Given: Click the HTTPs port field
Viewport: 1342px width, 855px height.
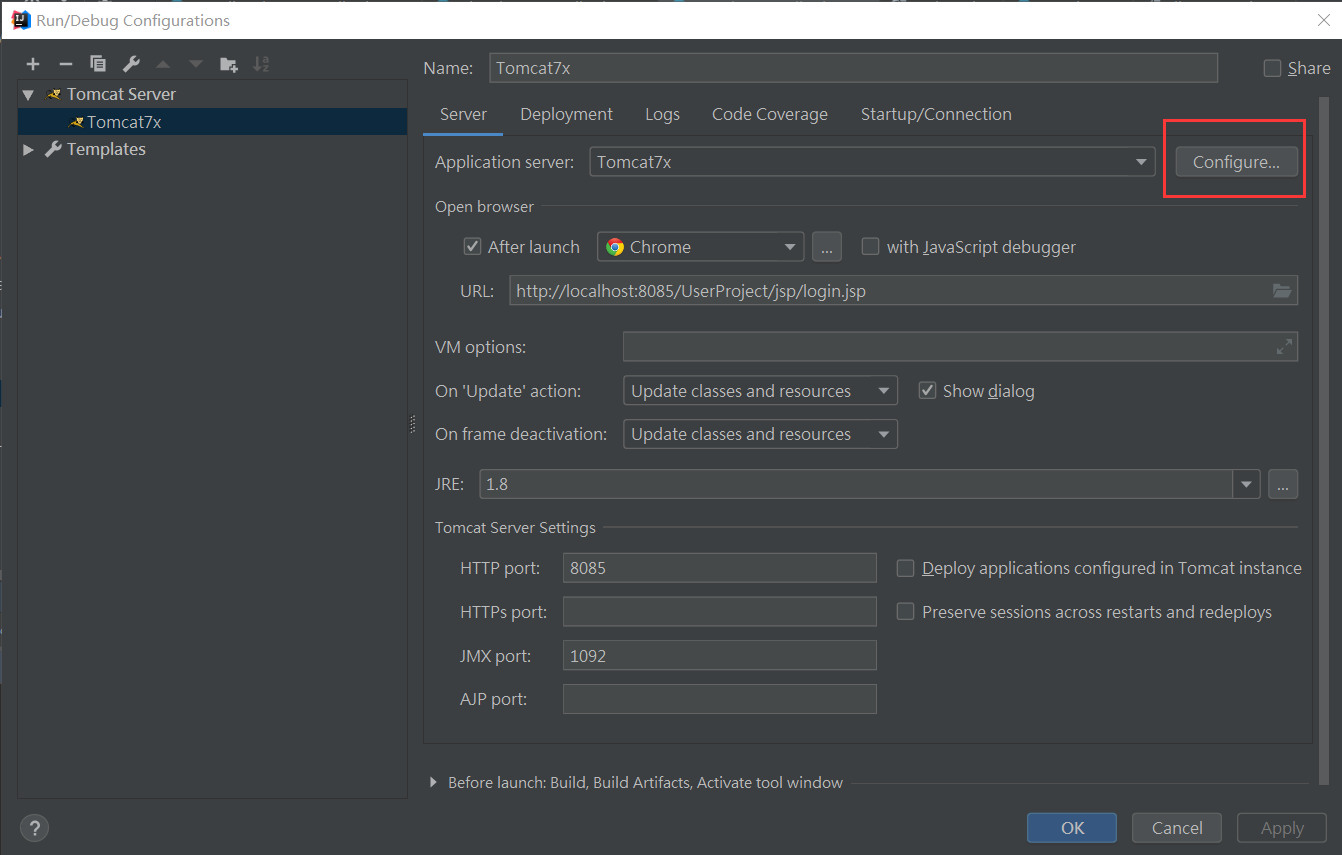Looking at the screenshot, I should [720, 612].
